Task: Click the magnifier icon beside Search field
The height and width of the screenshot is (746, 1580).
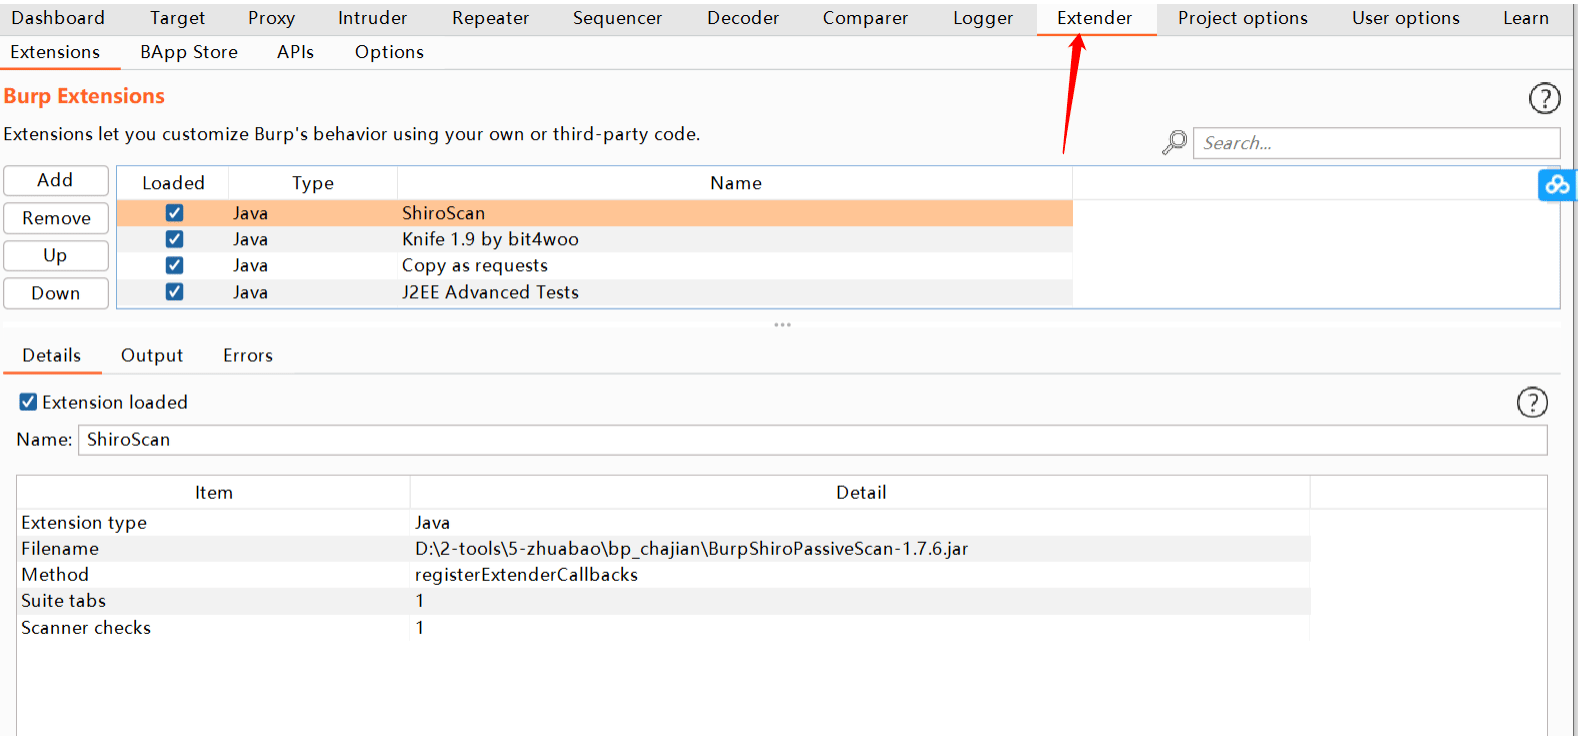Action: [1174, 143]
